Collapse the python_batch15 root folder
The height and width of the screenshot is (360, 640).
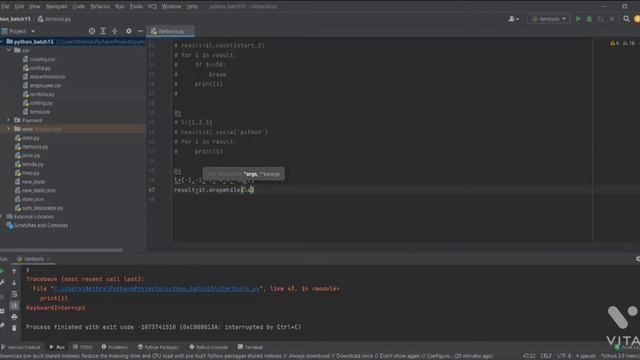pos(2,42)
